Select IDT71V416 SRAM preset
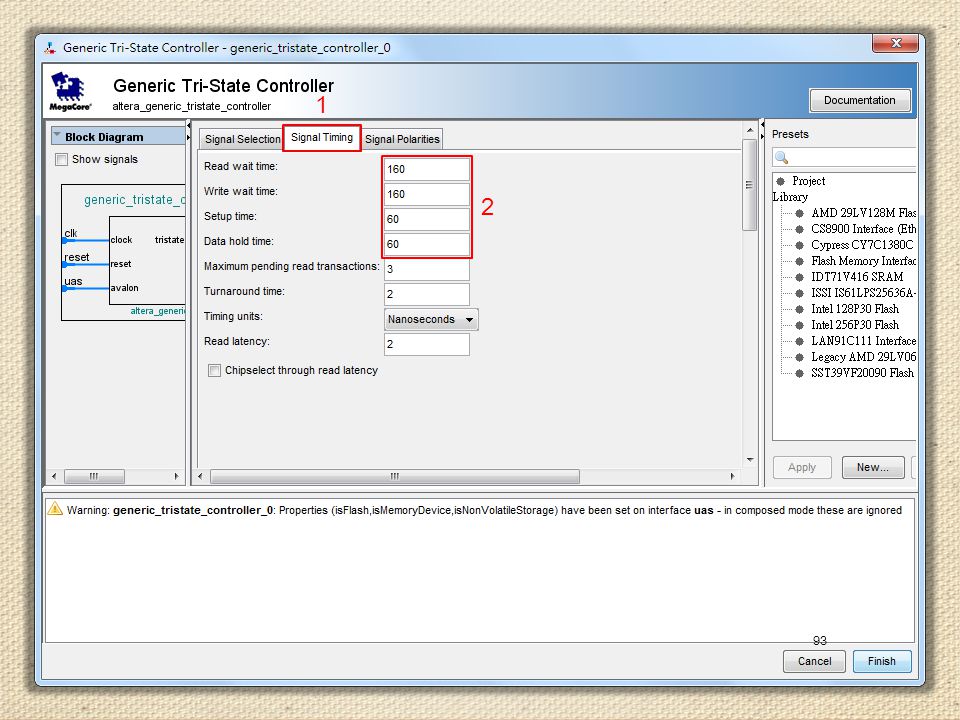 tap(857, 277)
